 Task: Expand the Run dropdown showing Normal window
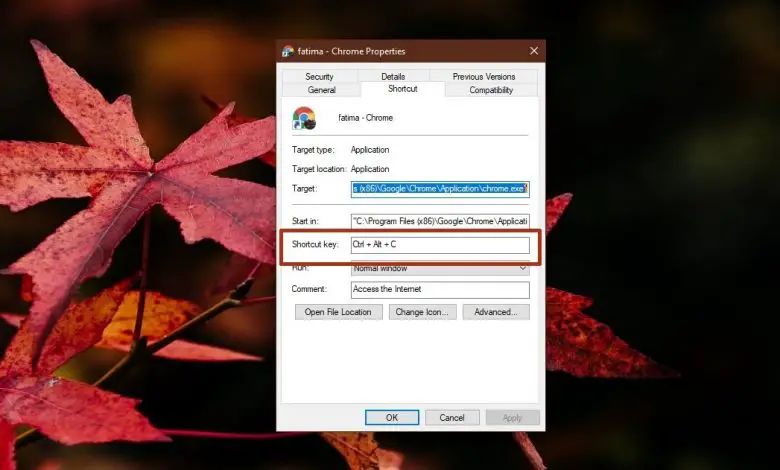(x=440, y=269)
